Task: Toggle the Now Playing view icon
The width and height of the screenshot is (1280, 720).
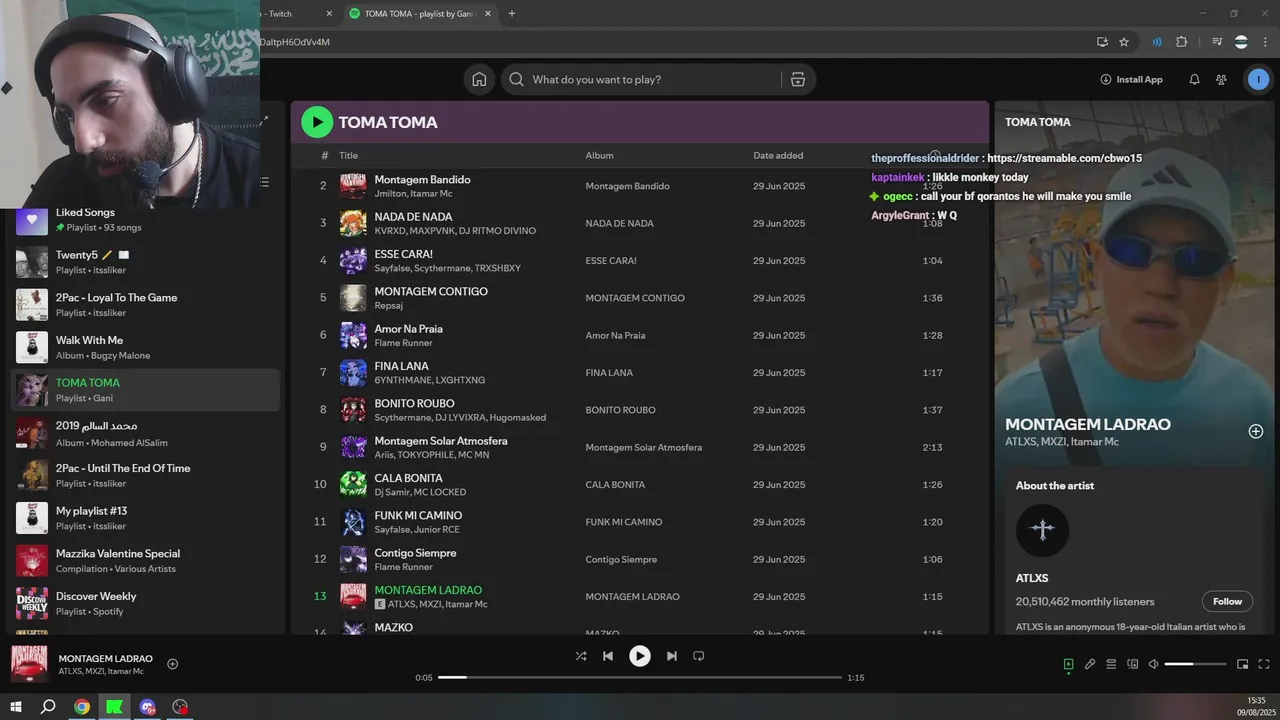Action: point(1068,664)
